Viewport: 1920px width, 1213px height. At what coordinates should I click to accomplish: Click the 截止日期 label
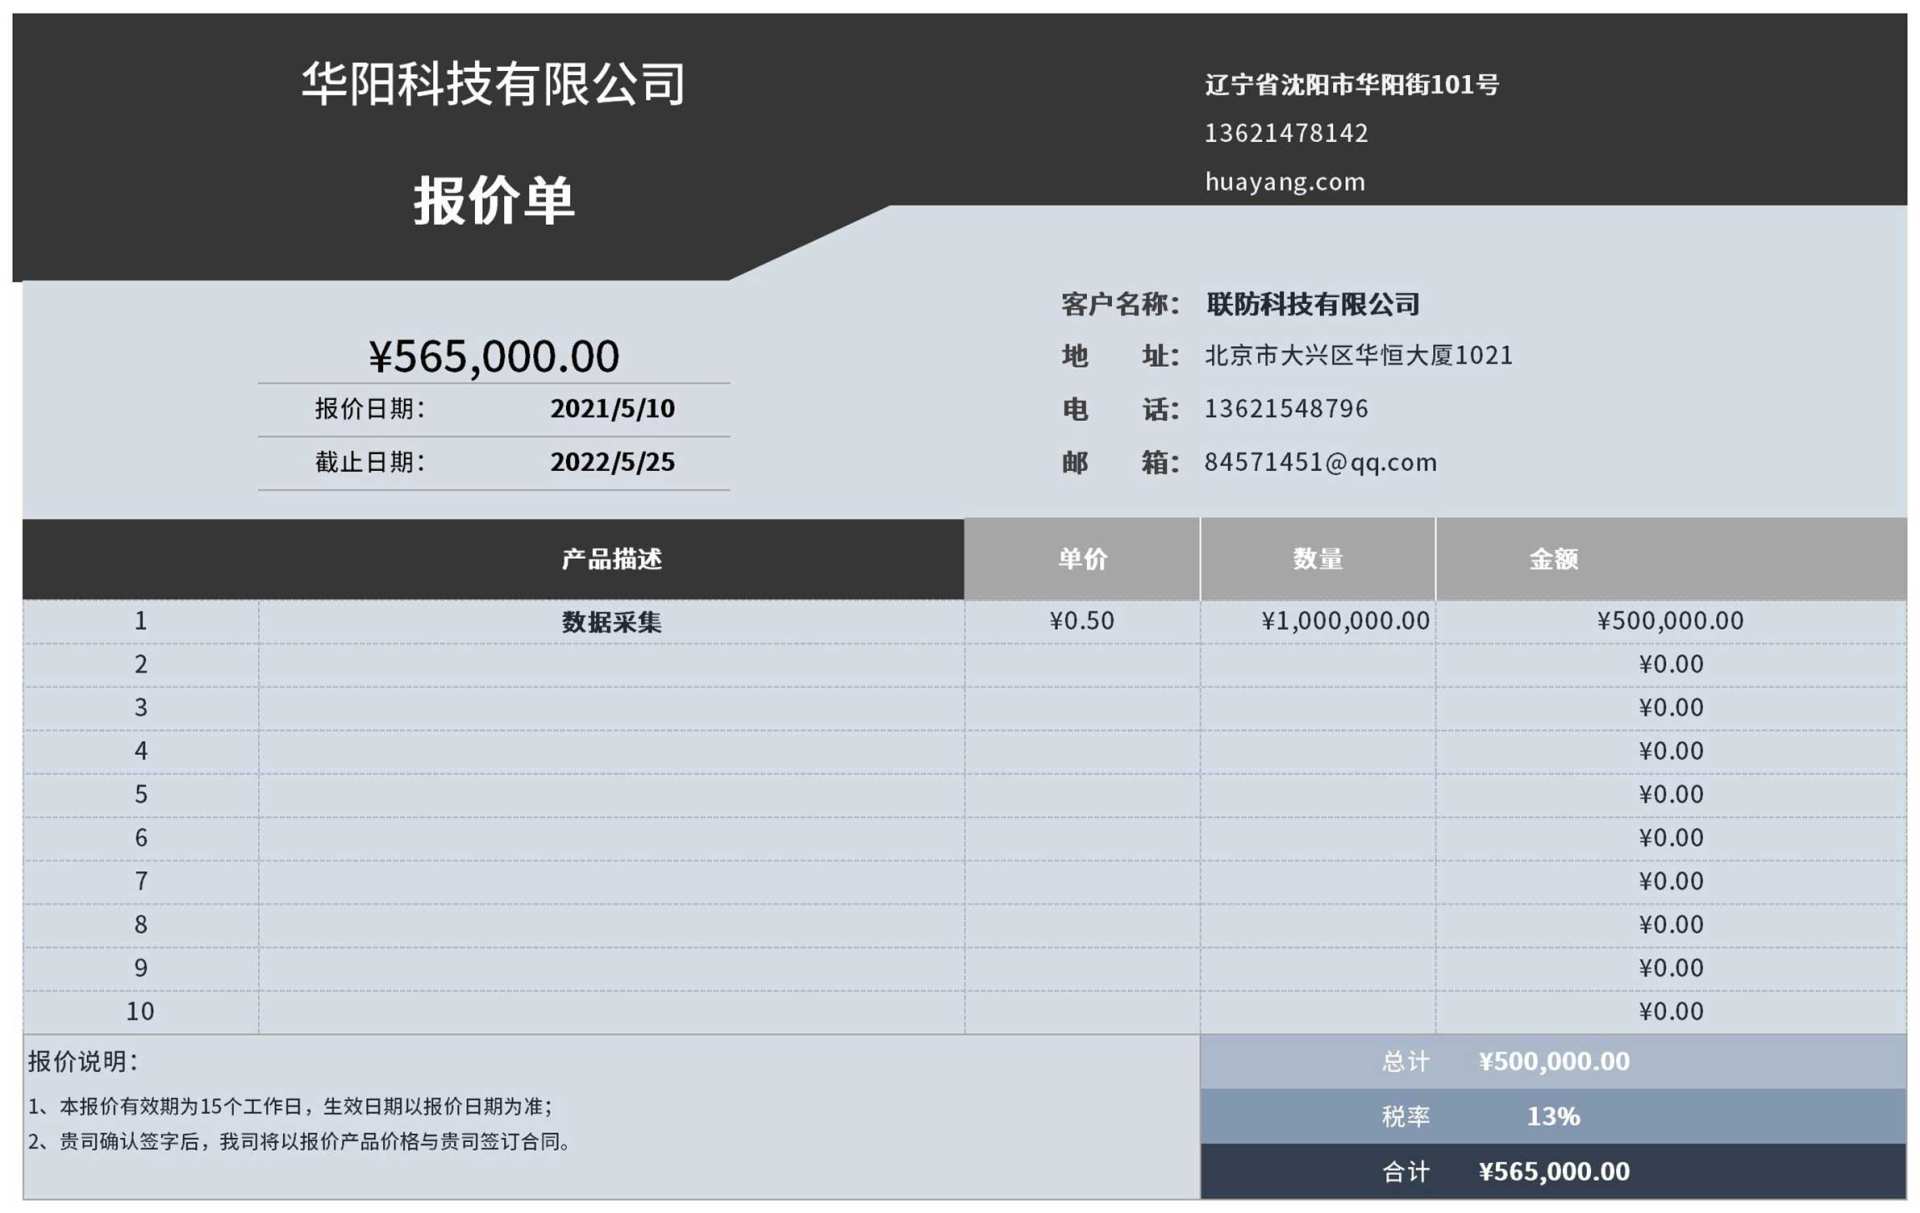(x=371, y=462)
